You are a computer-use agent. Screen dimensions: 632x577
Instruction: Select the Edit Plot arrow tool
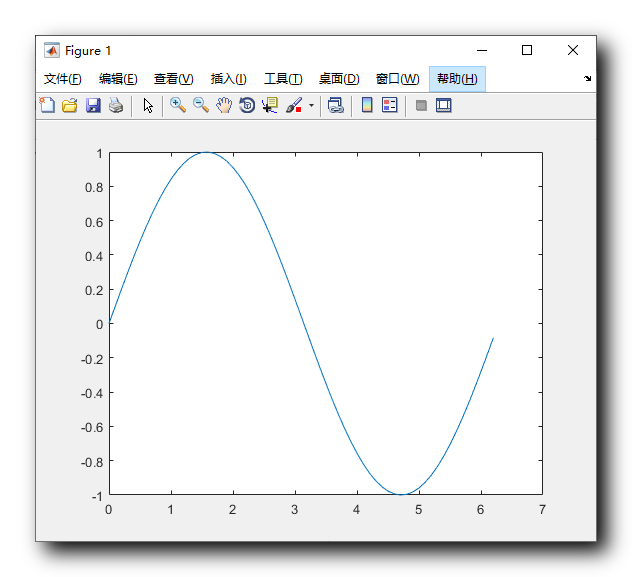coord(148,106)
